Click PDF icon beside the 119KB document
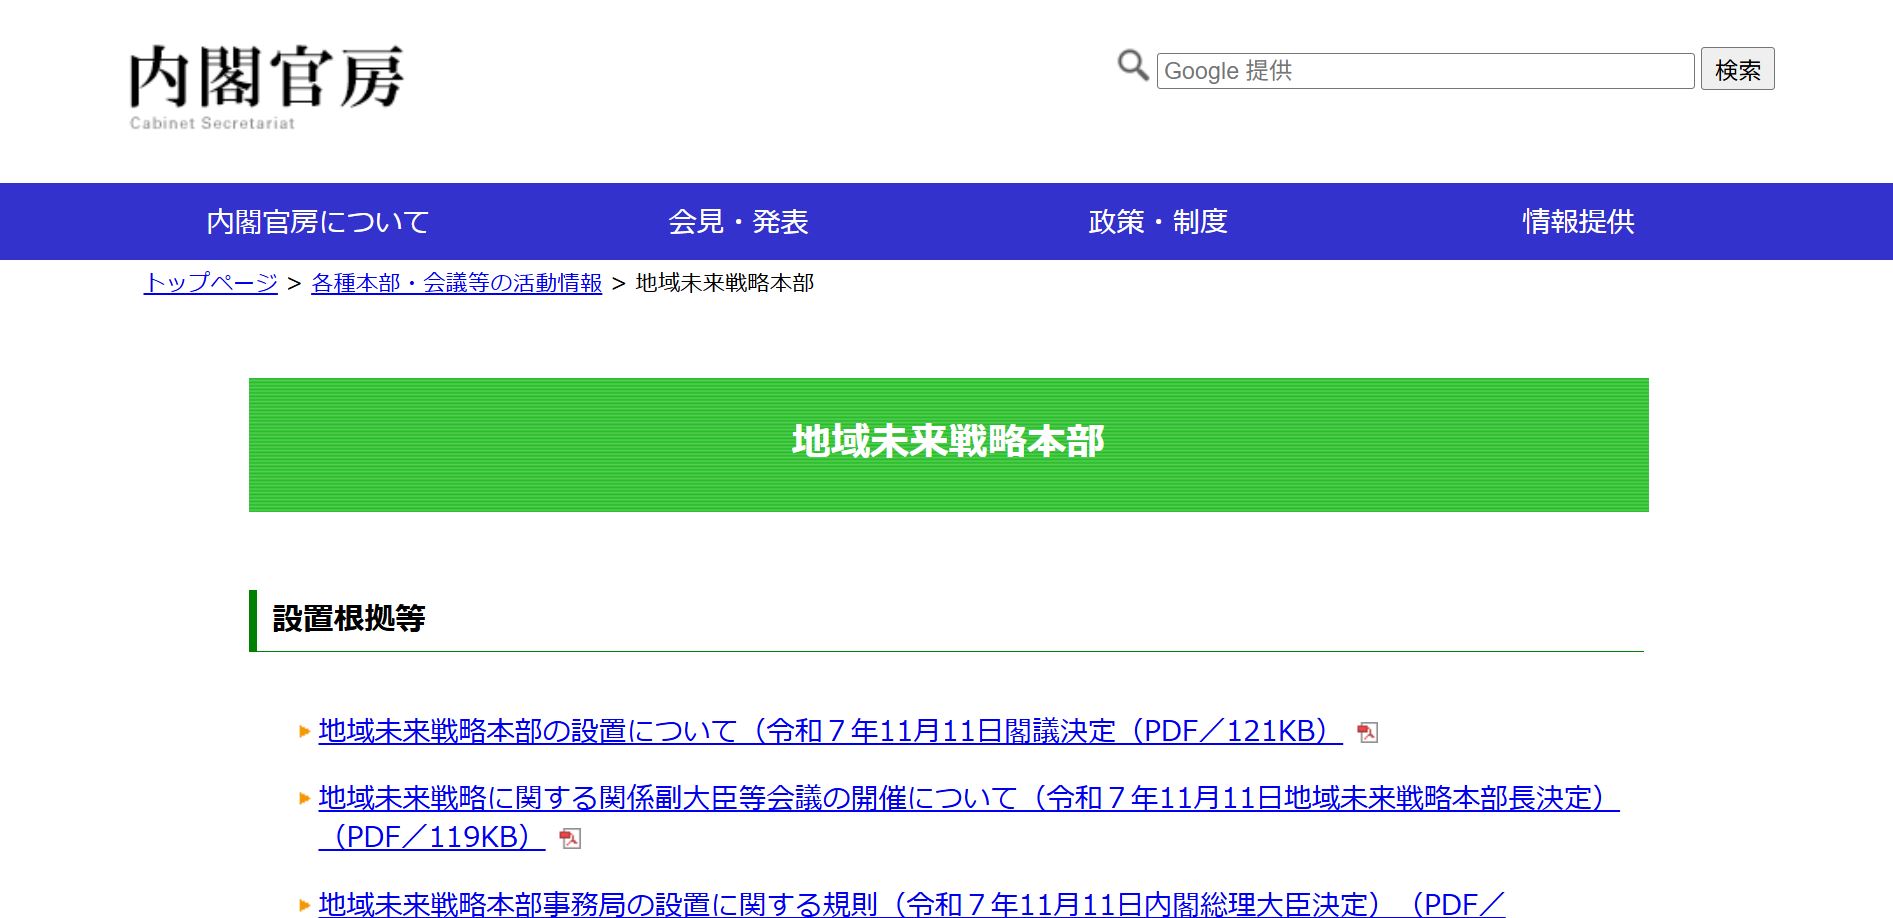The width and height of the screenshot is (1893, 918). [x=570, y=839]
